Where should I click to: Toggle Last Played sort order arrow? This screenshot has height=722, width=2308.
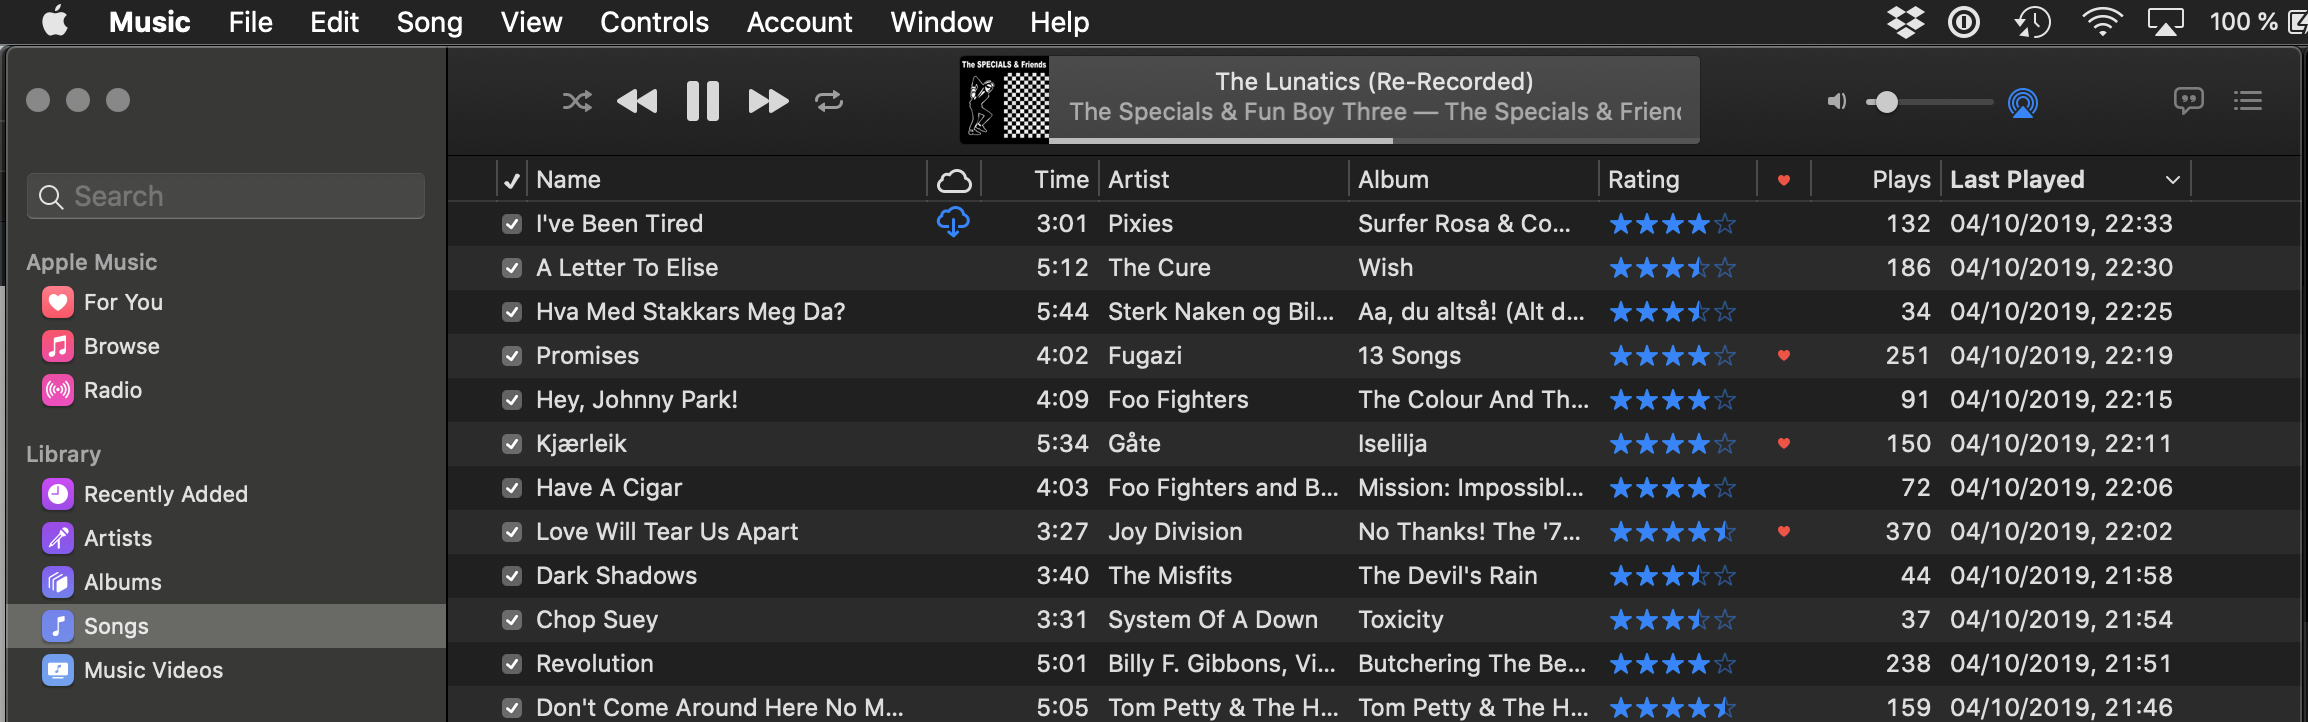[2172, 180]
